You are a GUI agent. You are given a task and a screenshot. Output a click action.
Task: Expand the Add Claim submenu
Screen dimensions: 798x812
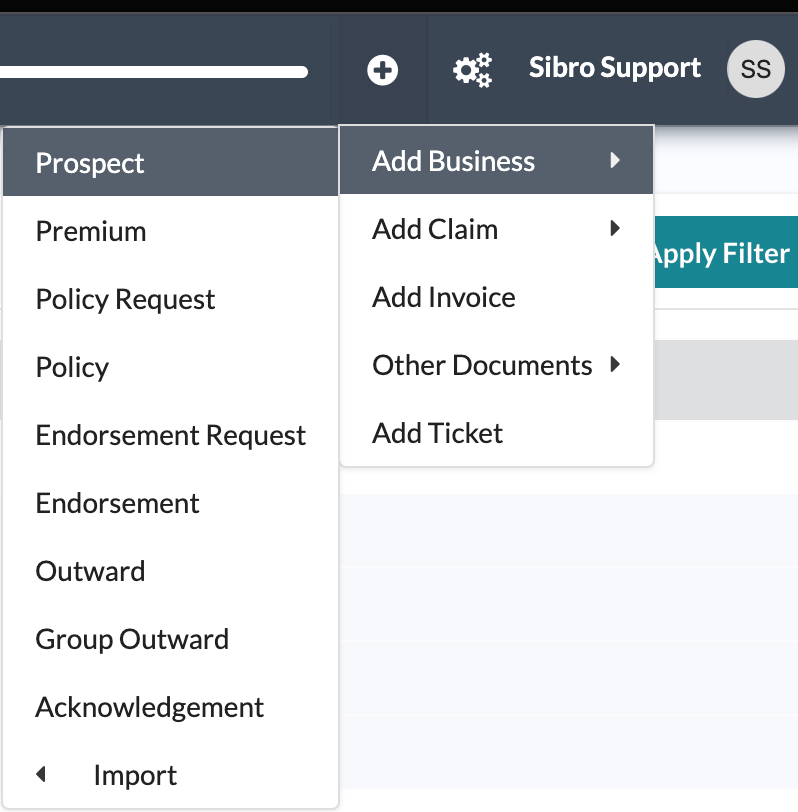coord(435,228)
